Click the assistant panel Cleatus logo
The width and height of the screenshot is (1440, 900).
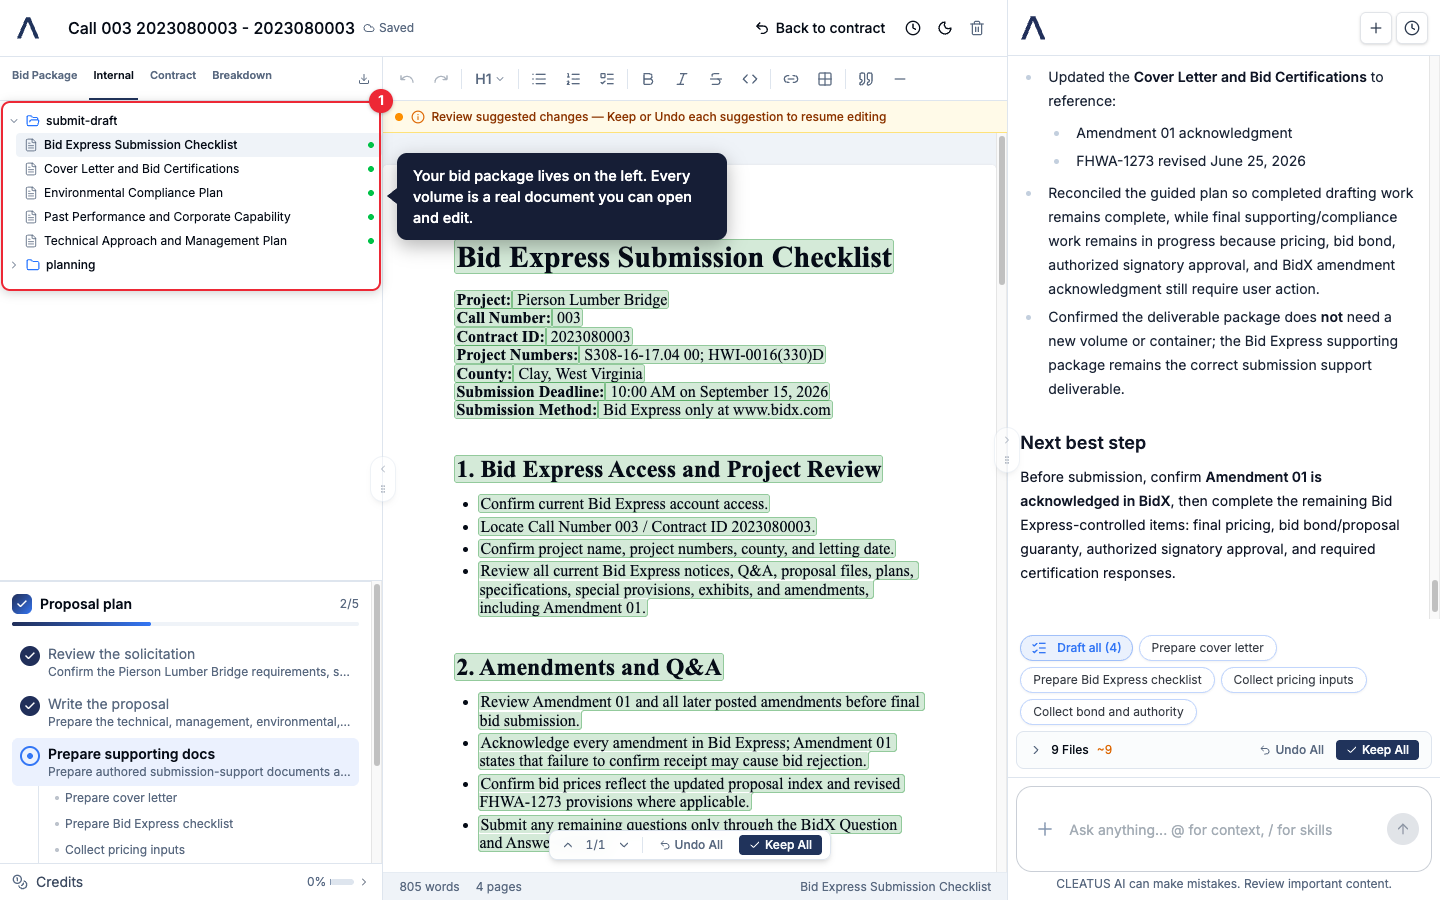[x=1033, y=28]
